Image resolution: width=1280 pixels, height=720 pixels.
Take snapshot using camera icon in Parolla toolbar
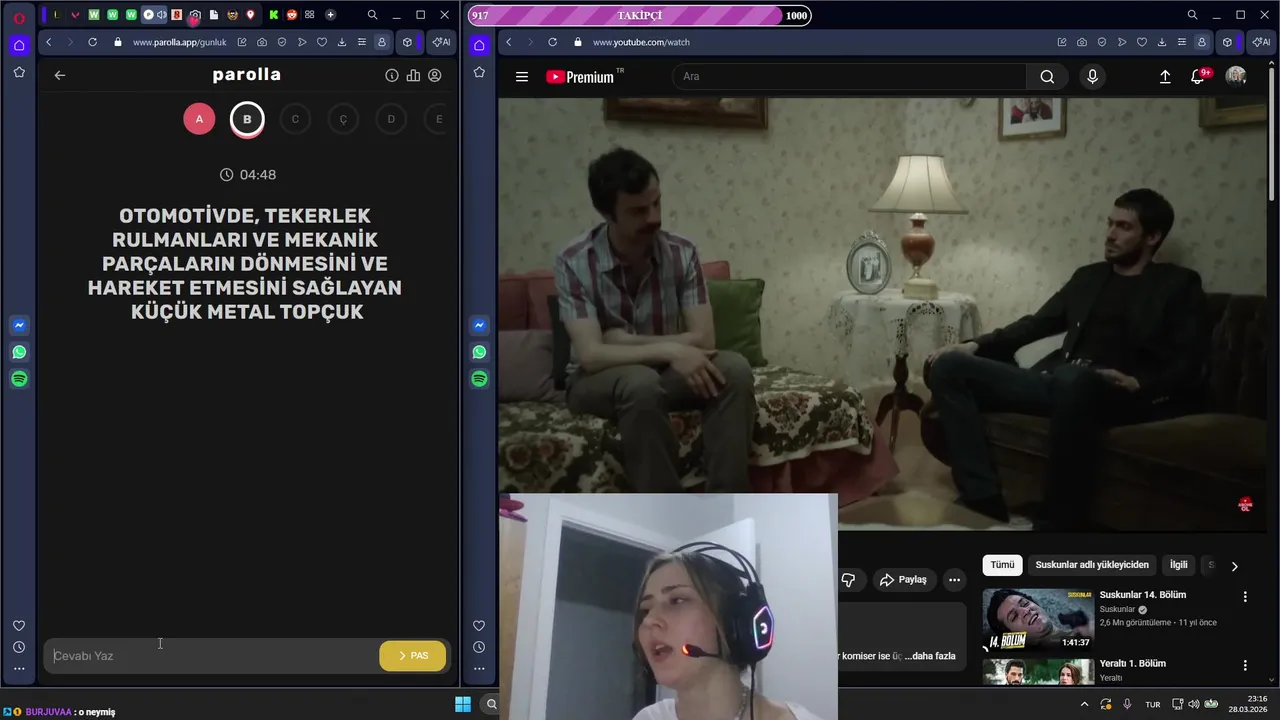coord(262,42)
